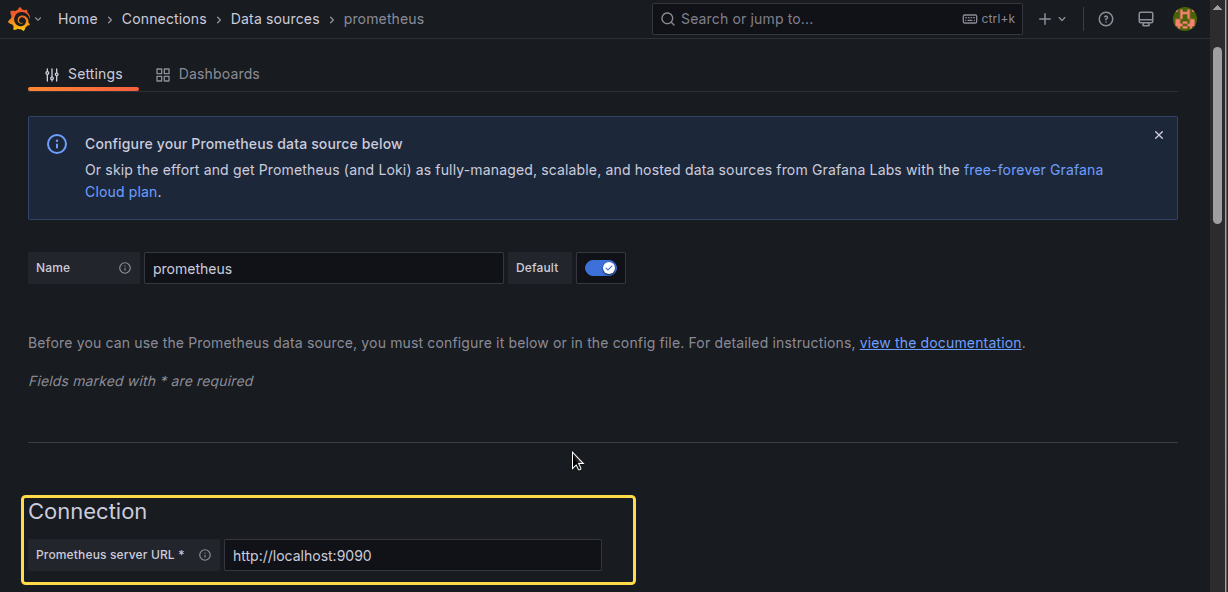Screen dimensions: 1228x592
Task: Expand the chevron beside the Grafana logo
Action: pos(38,19)
